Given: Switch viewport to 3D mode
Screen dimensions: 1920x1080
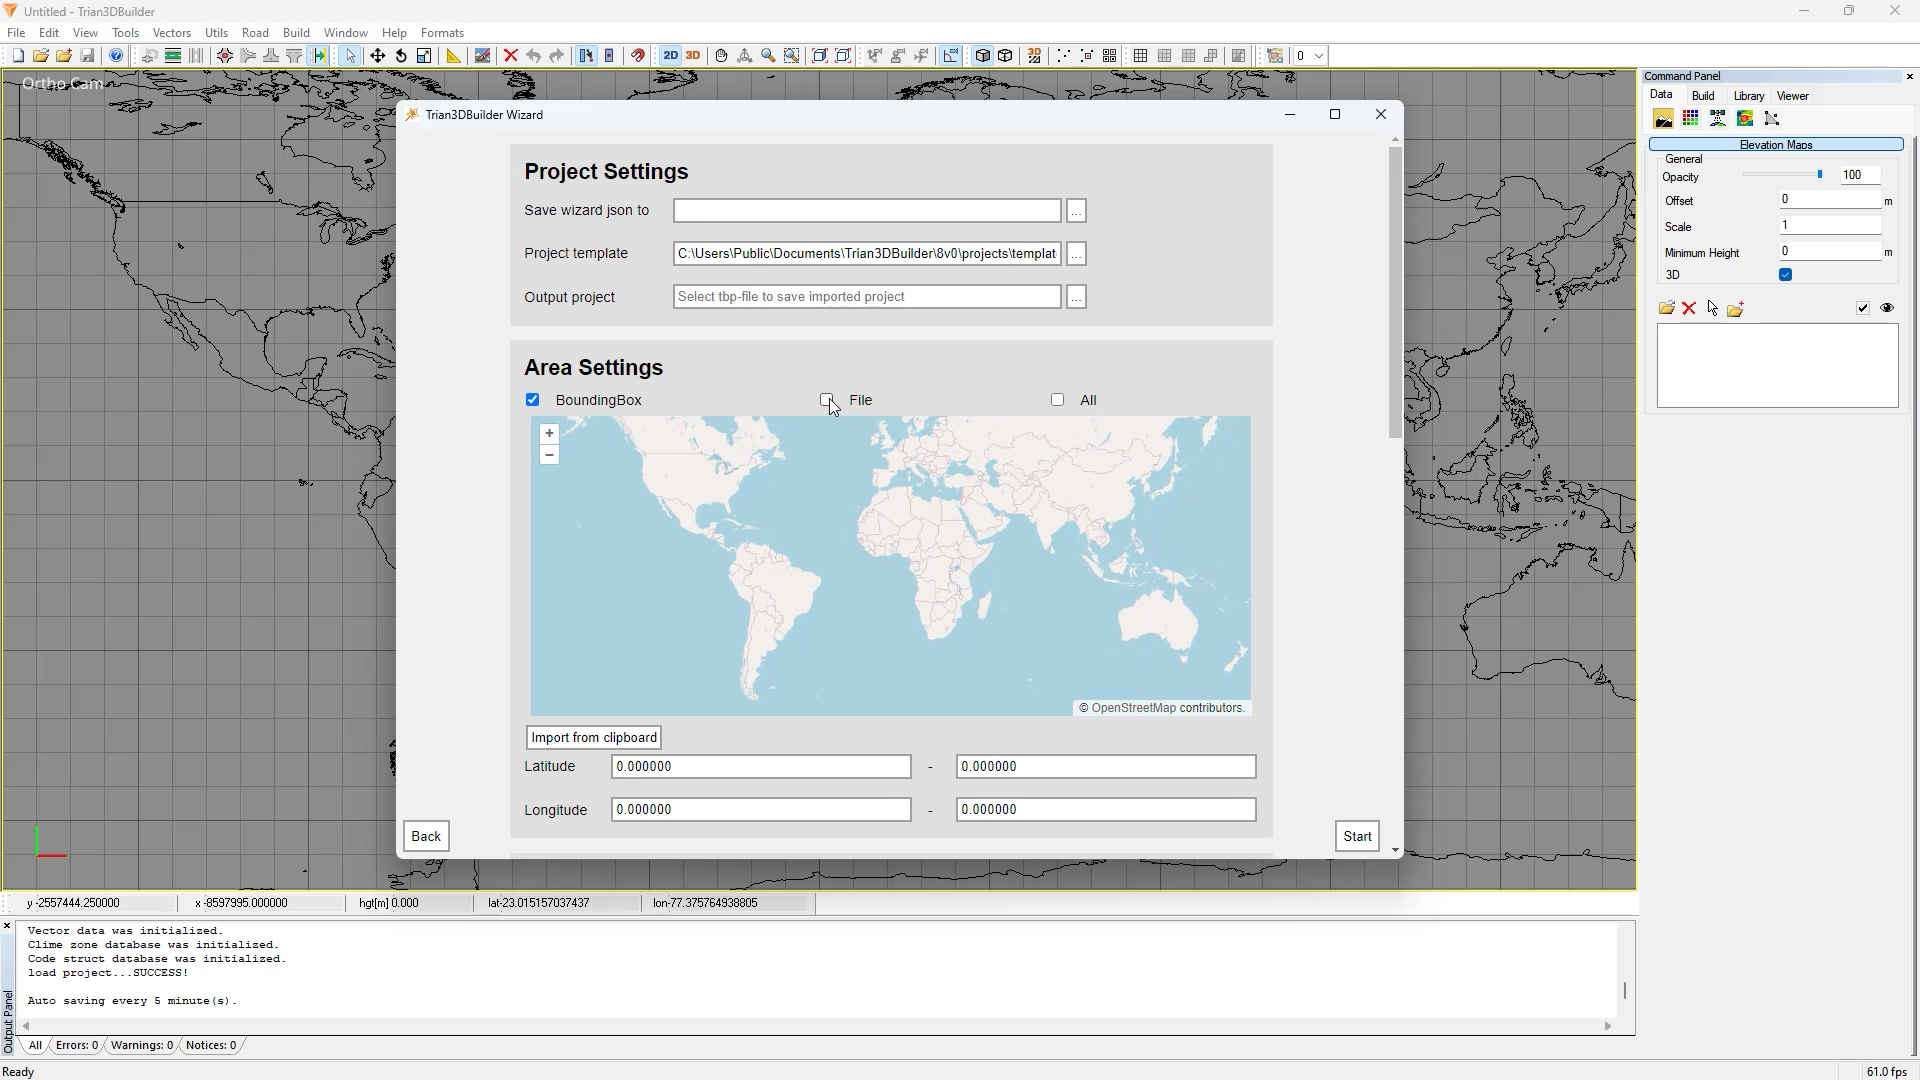Looking at the screenshot, I should pyautogui.click(x=693, y=56).
